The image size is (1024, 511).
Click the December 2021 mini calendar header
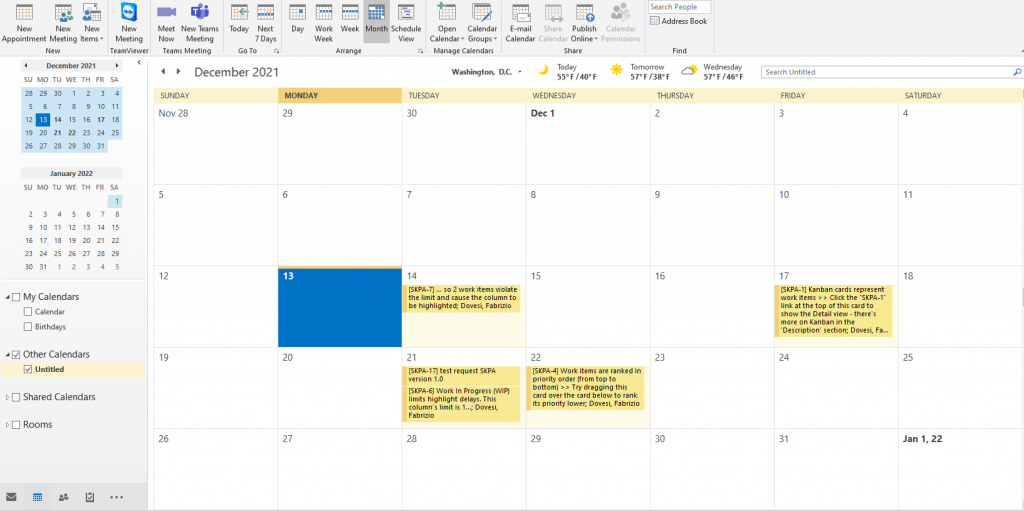point(71,65)
